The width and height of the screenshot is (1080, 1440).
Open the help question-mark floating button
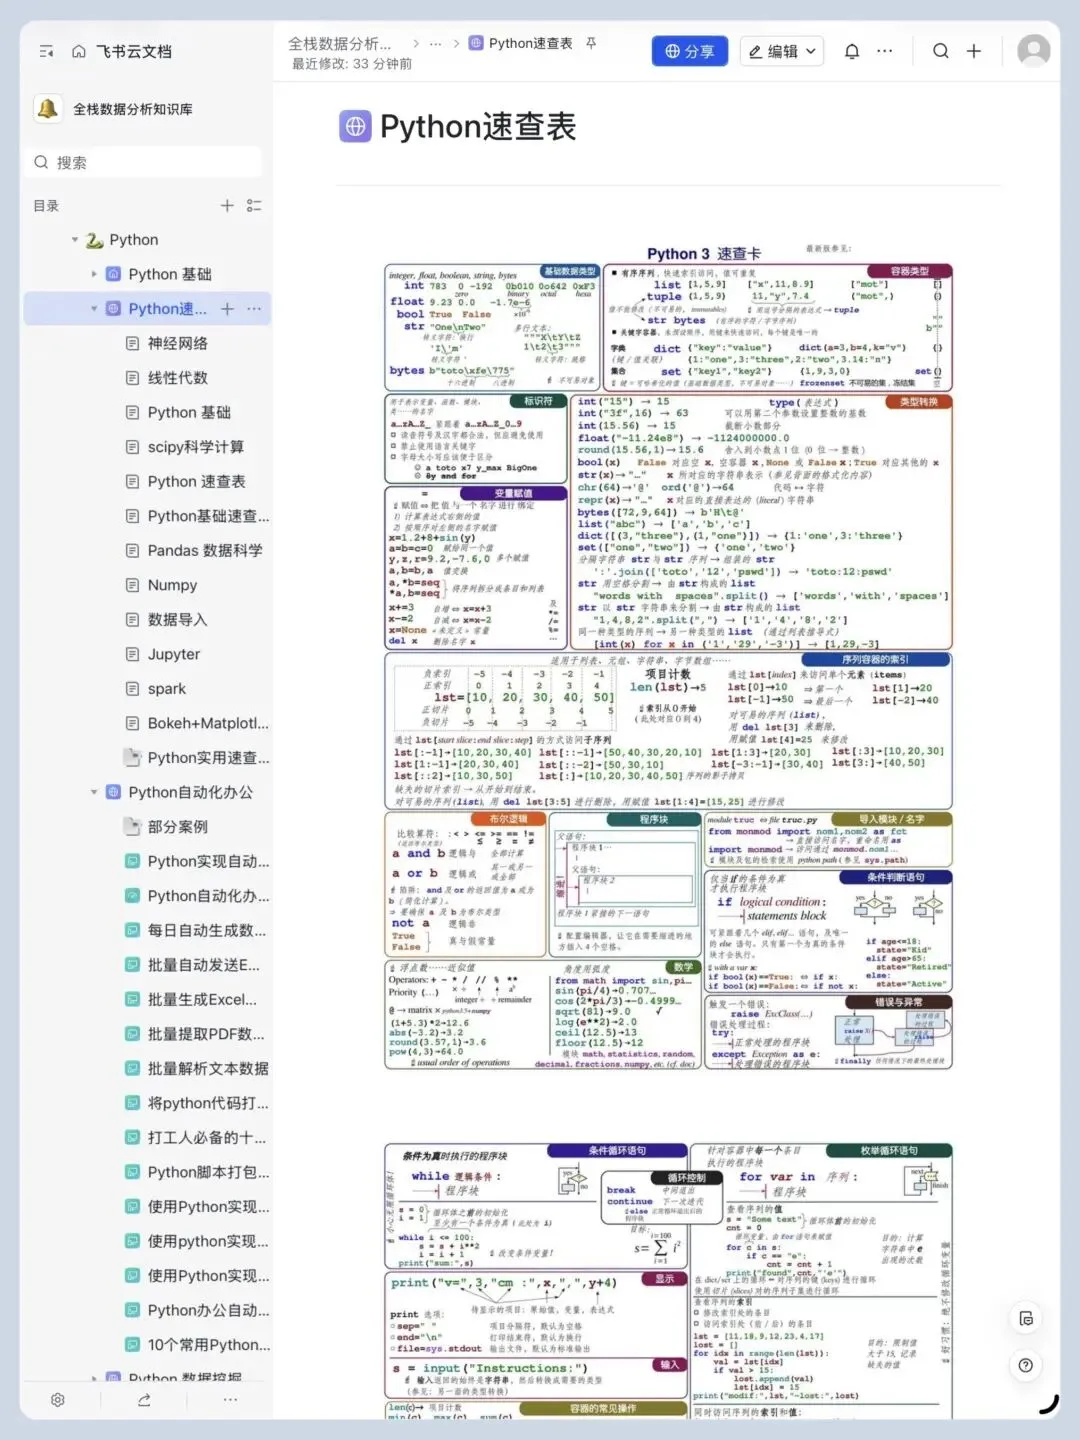[x=1026, y=1365]
